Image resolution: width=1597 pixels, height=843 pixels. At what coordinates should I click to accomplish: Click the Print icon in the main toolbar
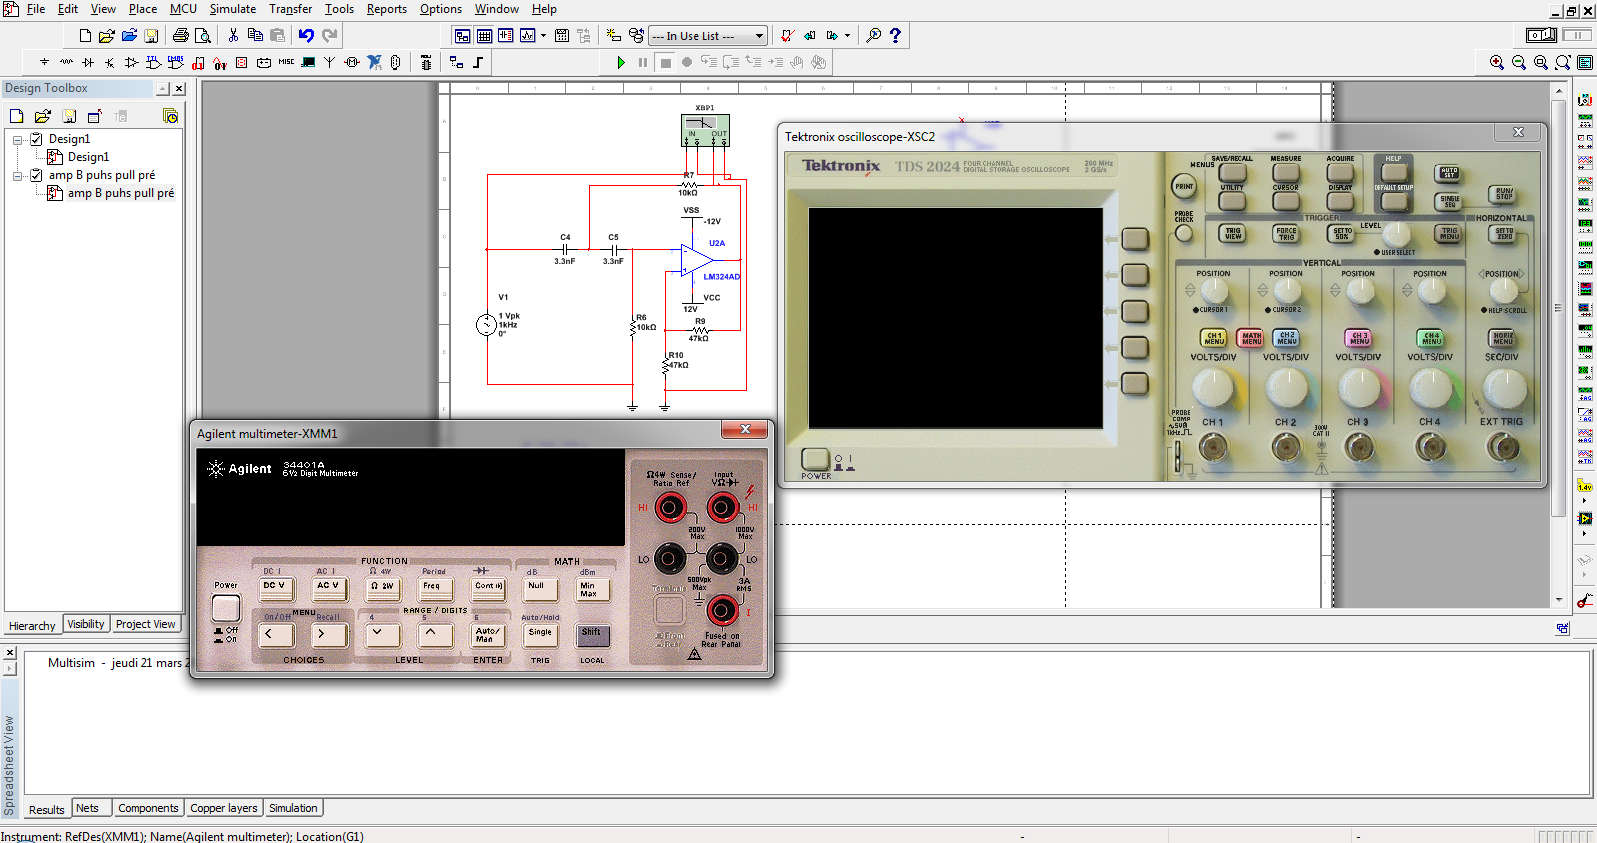180,36
